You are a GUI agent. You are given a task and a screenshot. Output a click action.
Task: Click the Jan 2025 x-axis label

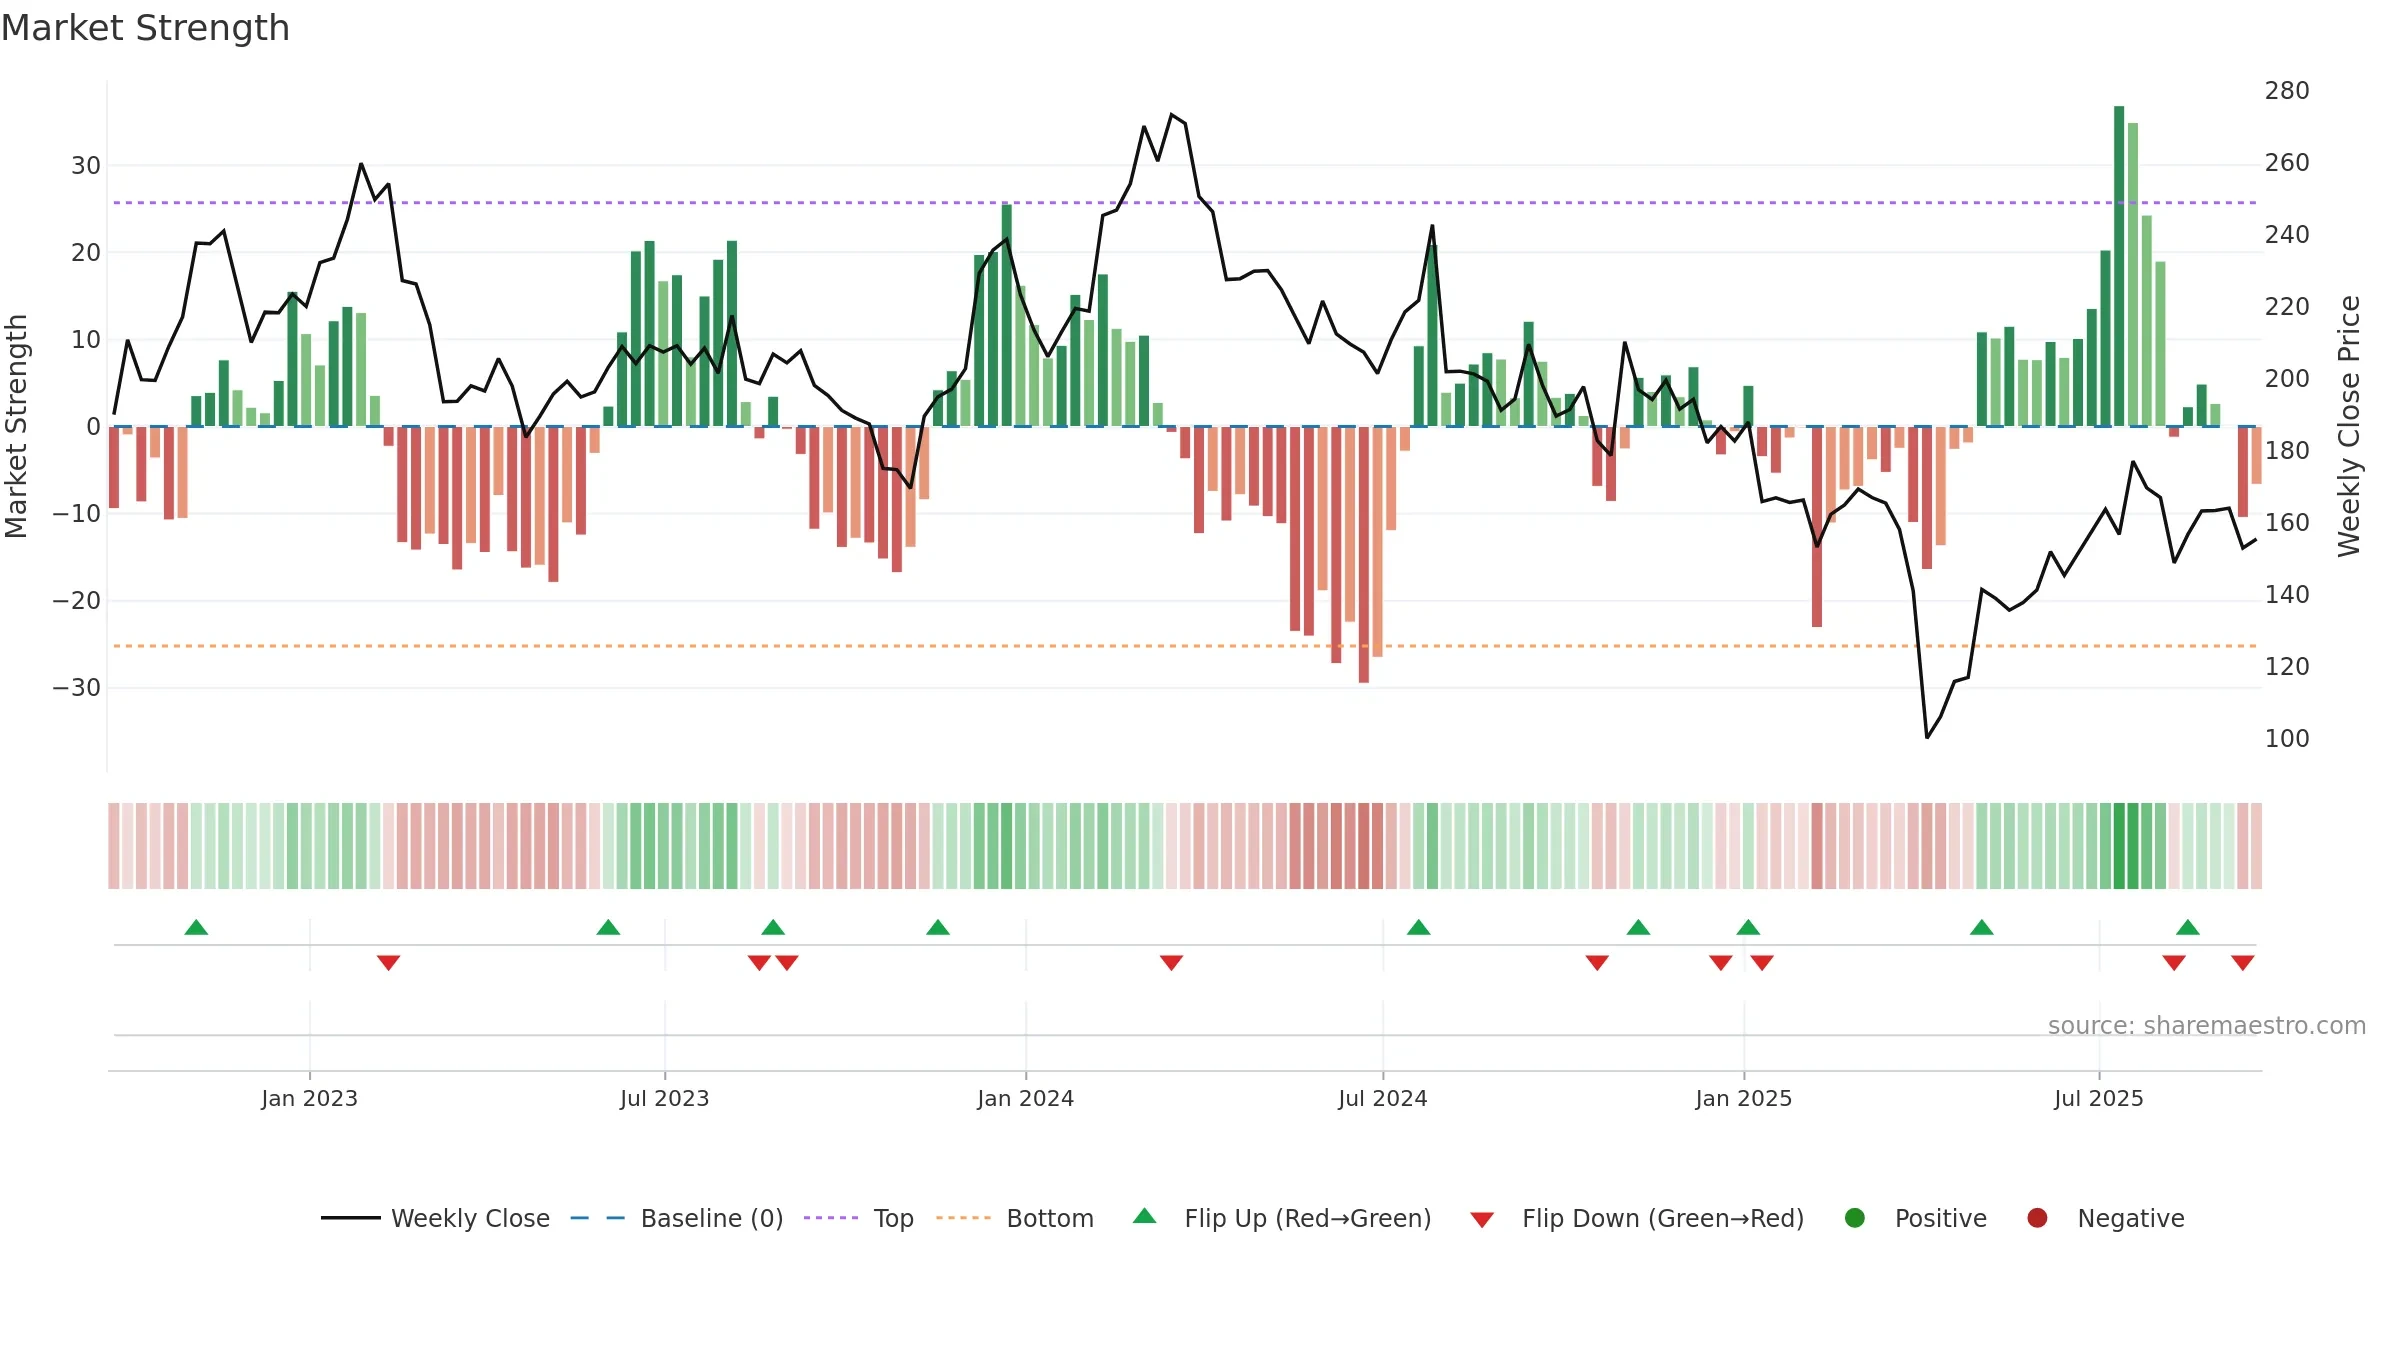pos(1744,1099)
